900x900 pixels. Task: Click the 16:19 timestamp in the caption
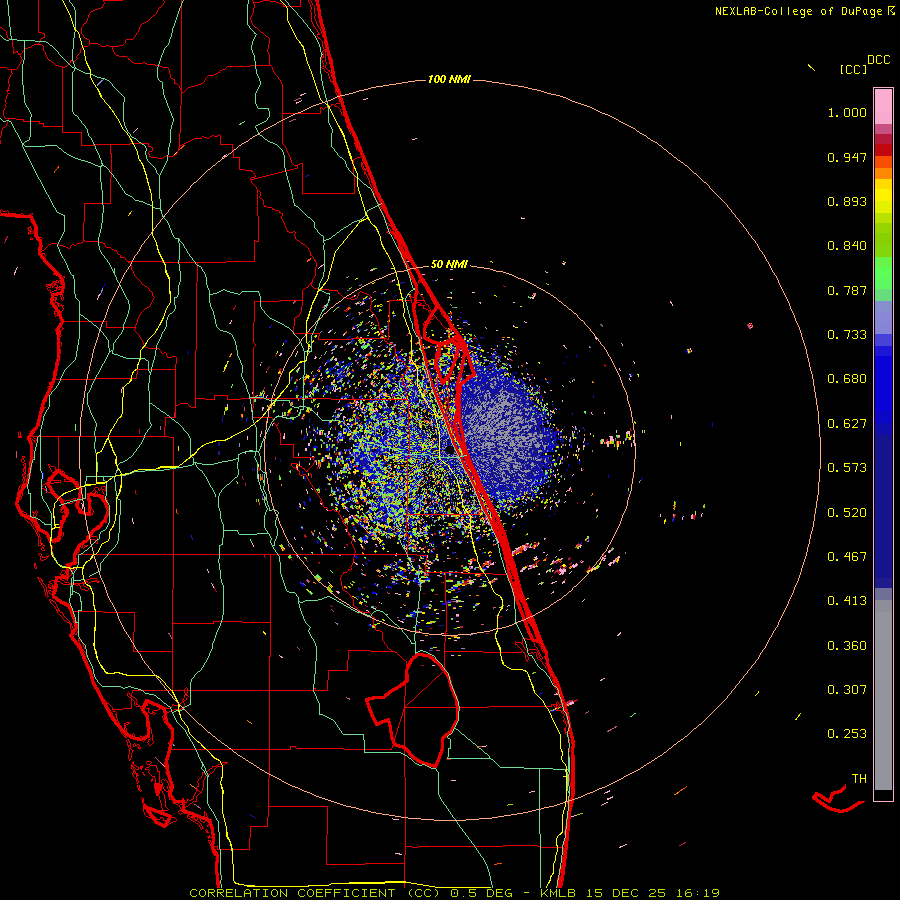699,893
